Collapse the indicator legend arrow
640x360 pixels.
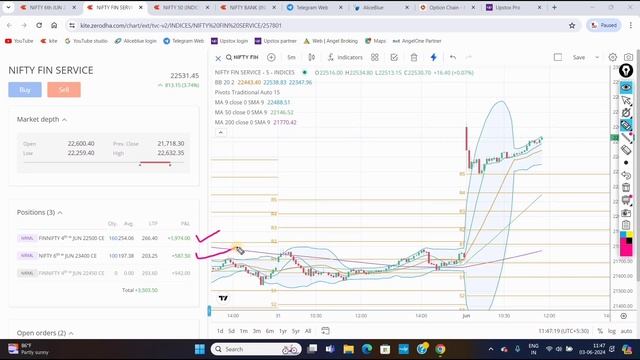tap(220, 132)
